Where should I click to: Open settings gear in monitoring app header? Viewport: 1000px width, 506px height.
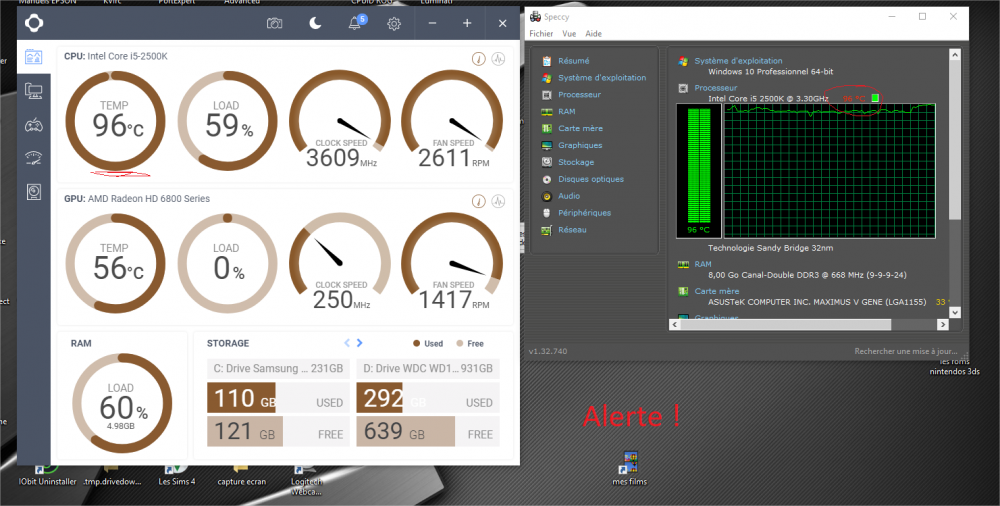coord(394,24)
